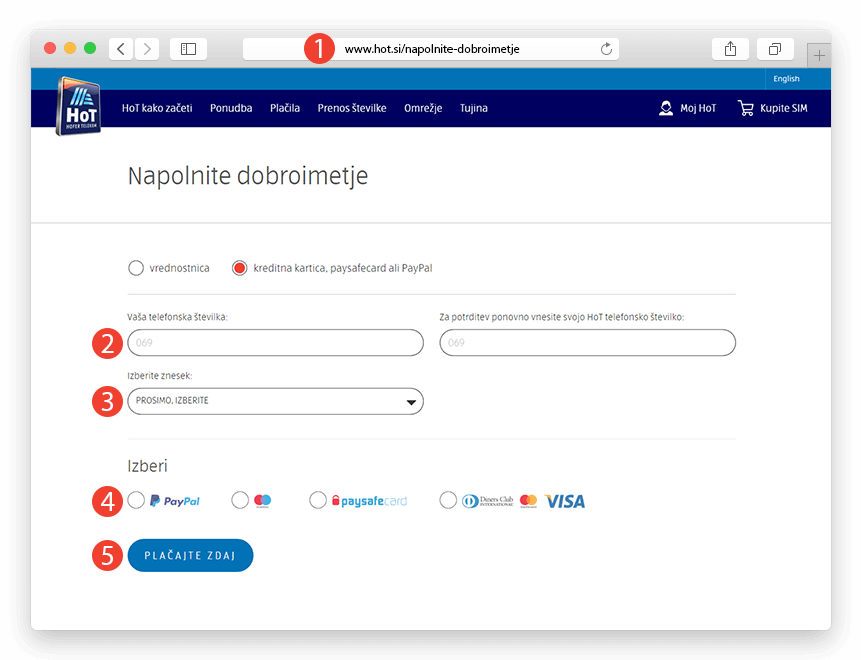Select the vrednostnica radio option
Image resolution: width=861 pixels, height=660 pixels.
coord(136,268)
